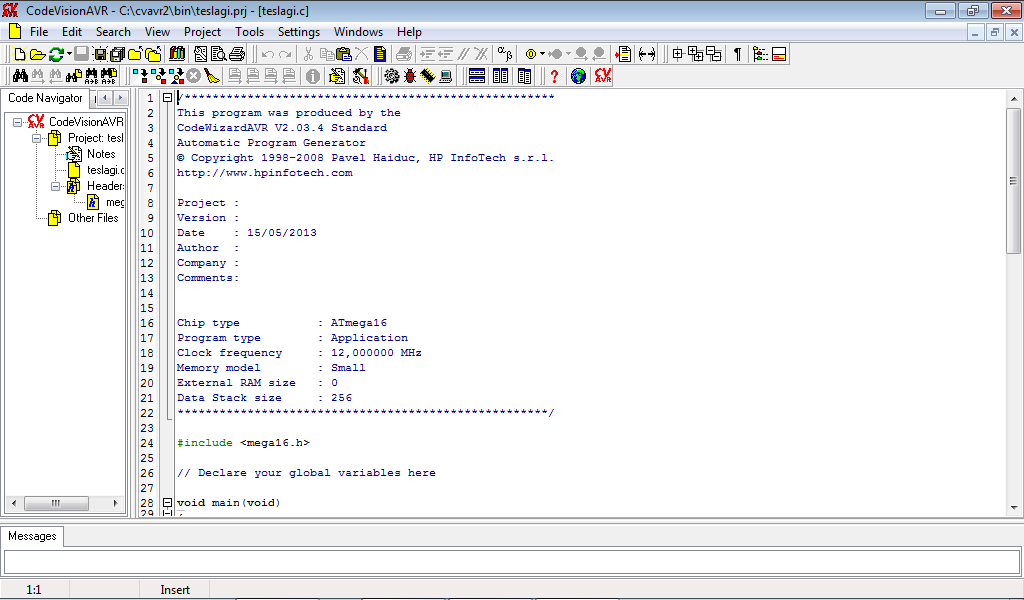Click the broom clean-up icon
The width and height of the screenshot is (1024, 600).
click(212, 76)
